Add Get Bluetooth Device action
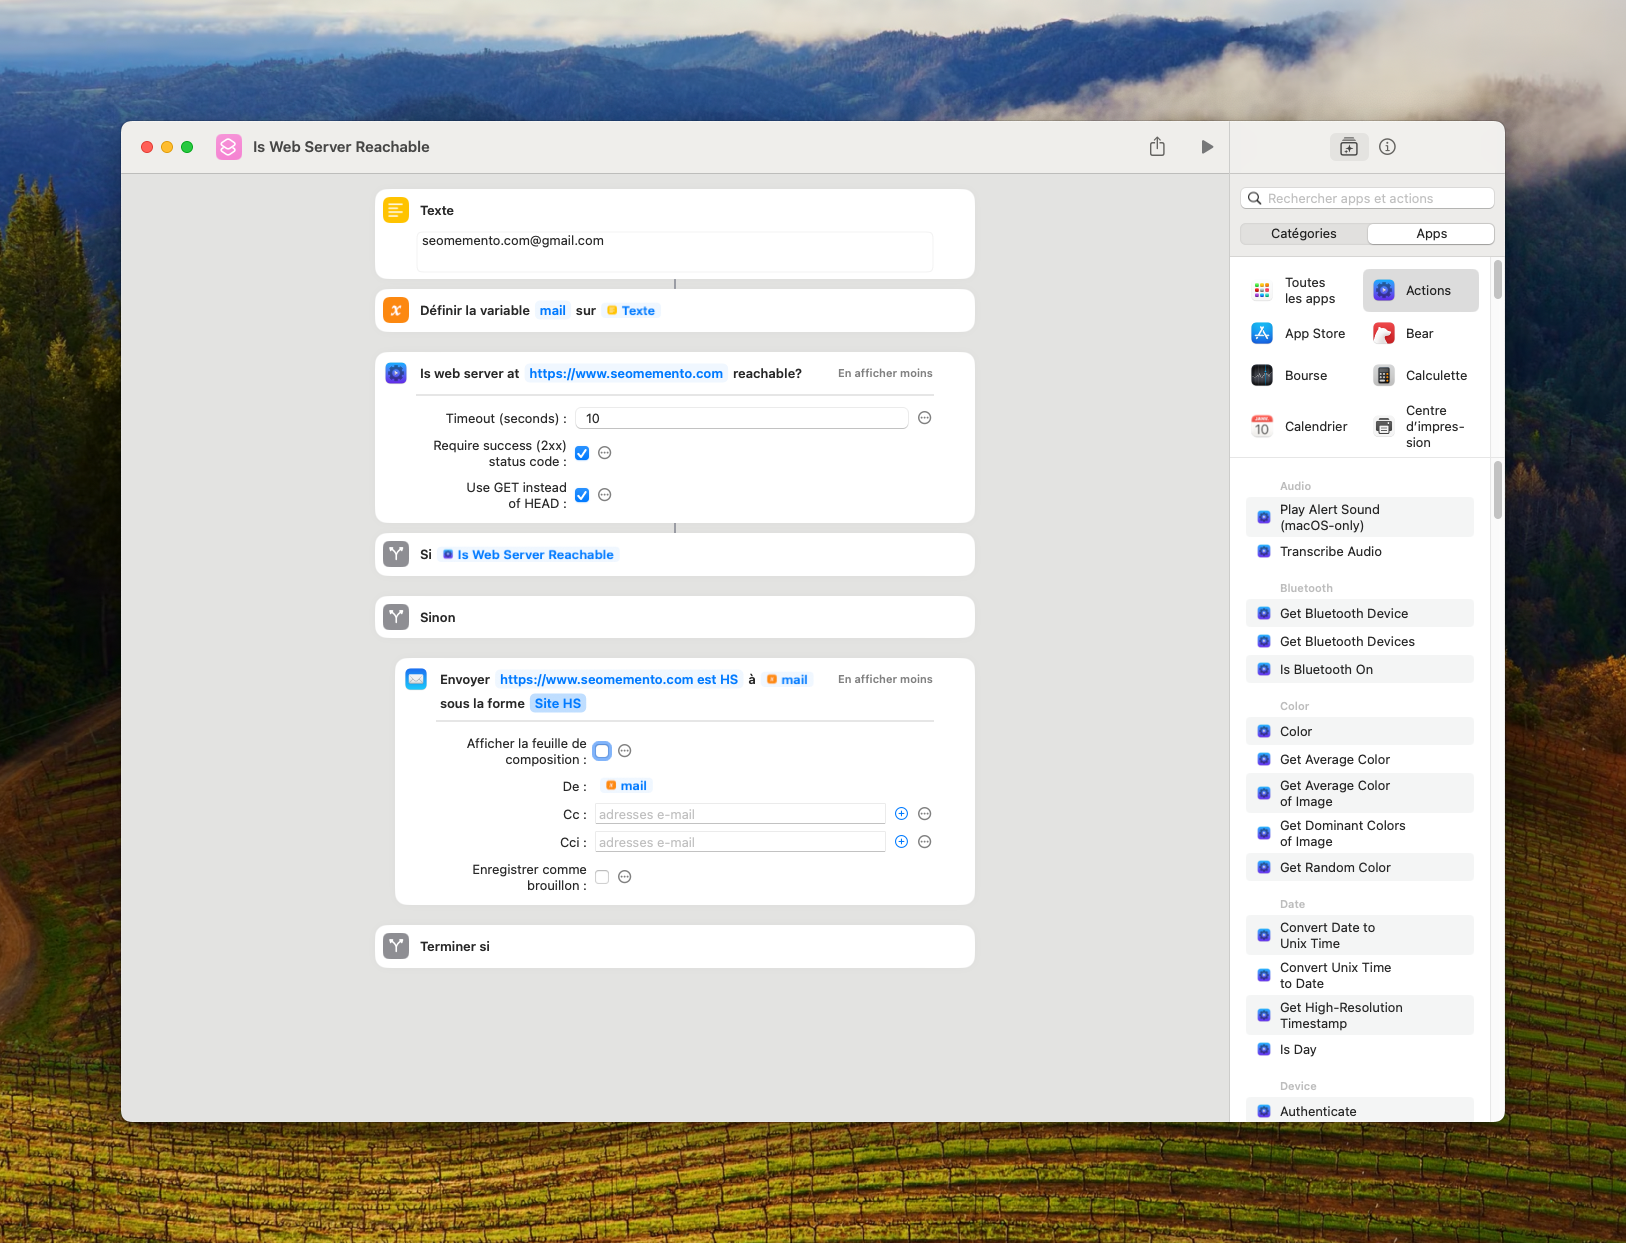This screenshot has width=1626, height=1243. (1360, 613)
